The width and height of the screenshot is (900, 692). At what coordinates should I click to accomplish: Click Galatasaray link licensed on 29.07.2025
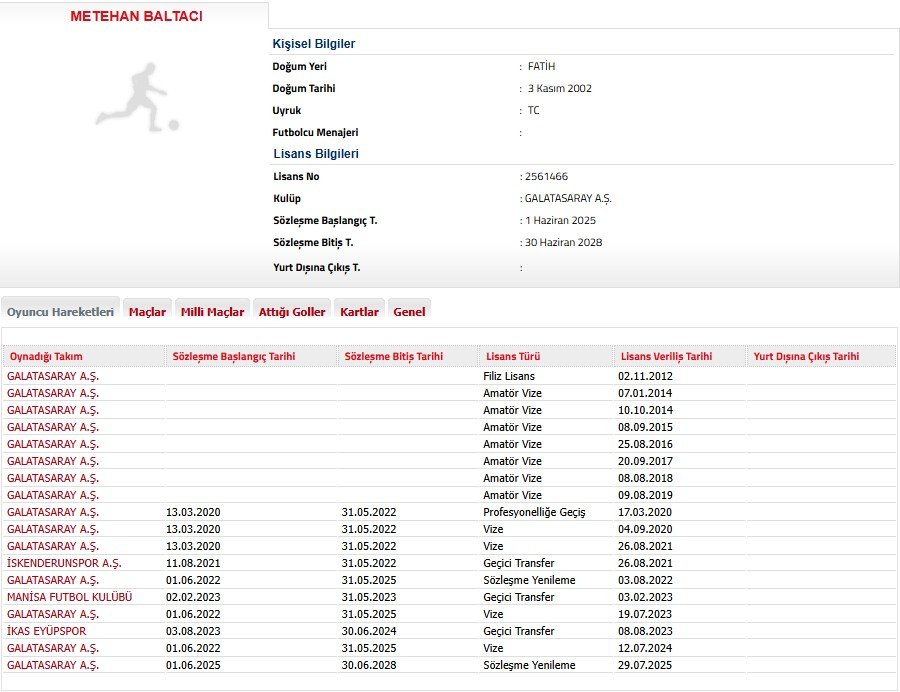point(53,665)
